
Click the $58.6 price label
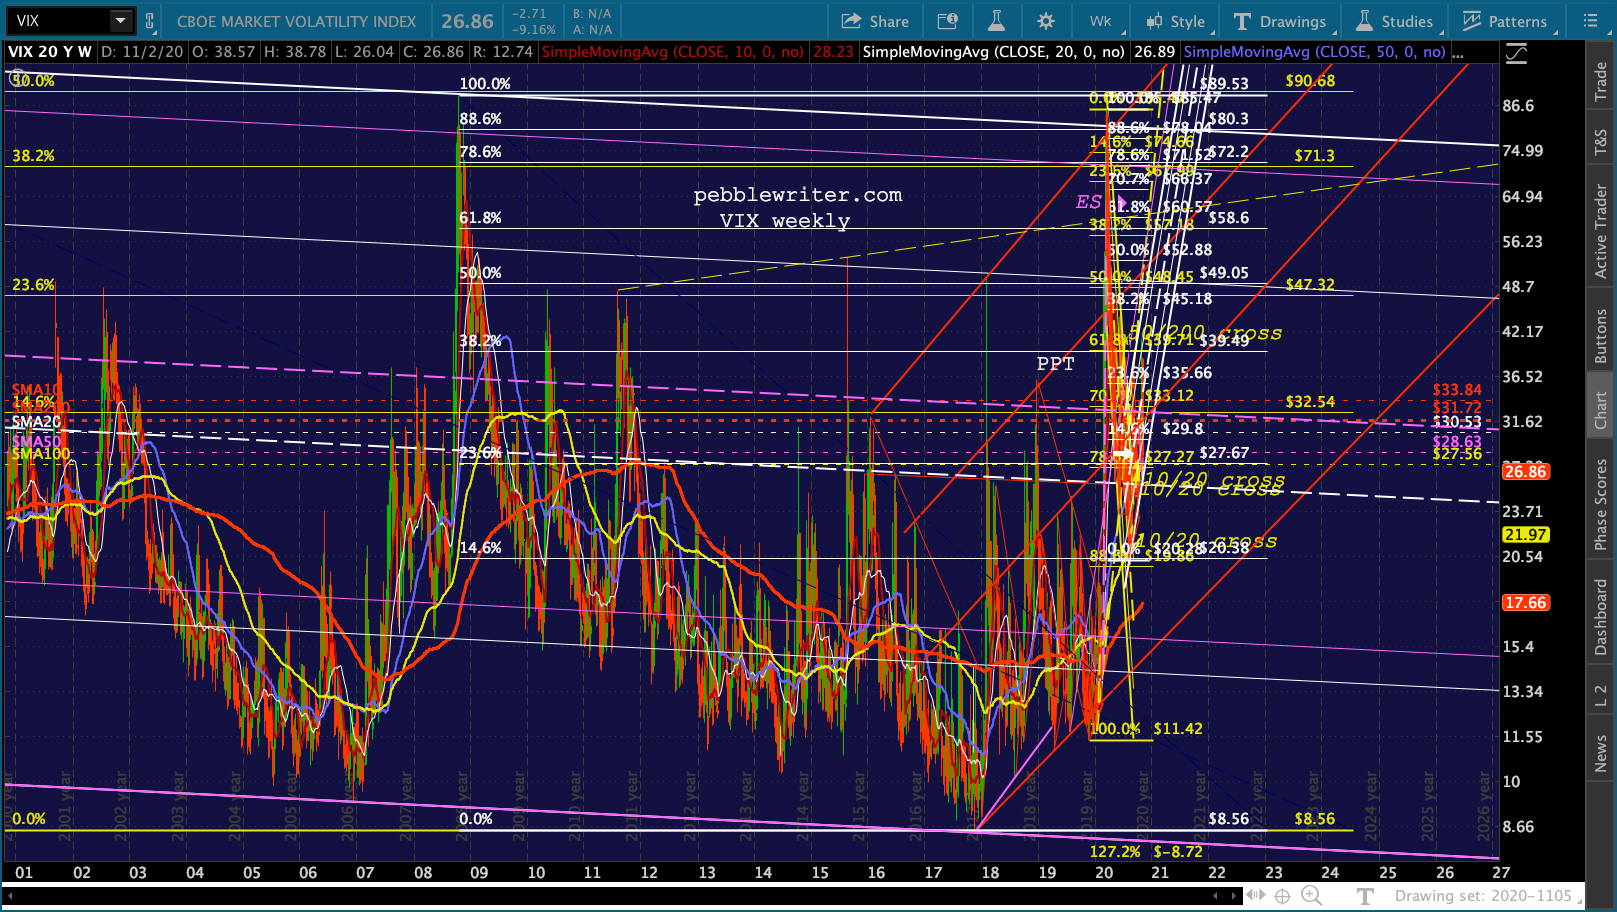click(1229, 218)
